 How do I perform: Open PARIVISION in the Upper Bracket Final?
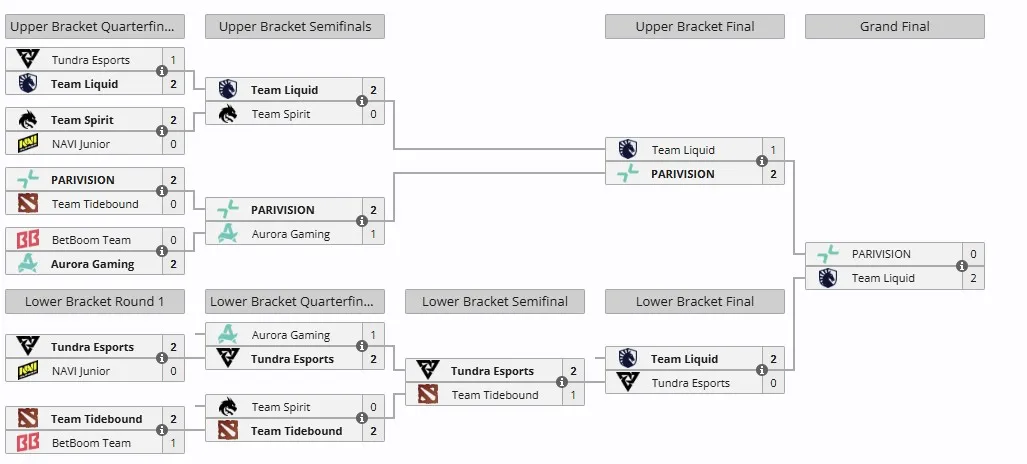pos(682,174)
